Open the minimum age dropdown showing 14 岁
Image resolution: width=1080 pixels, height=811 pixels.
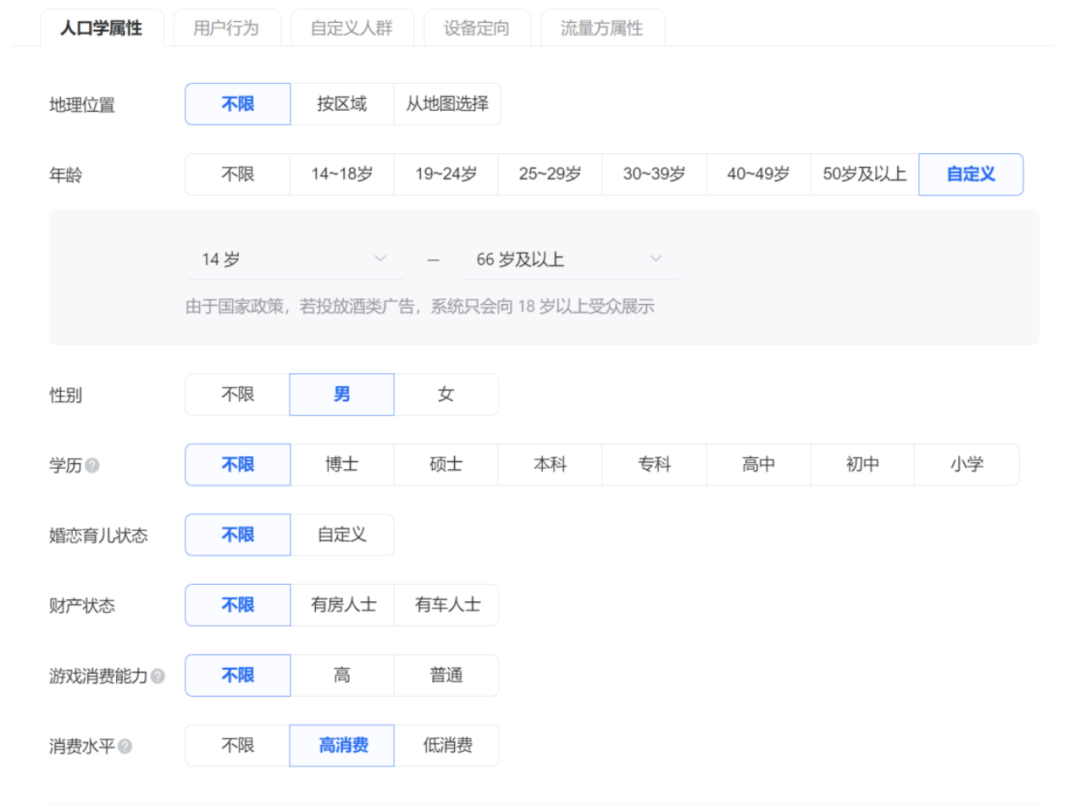coord(295,260)
